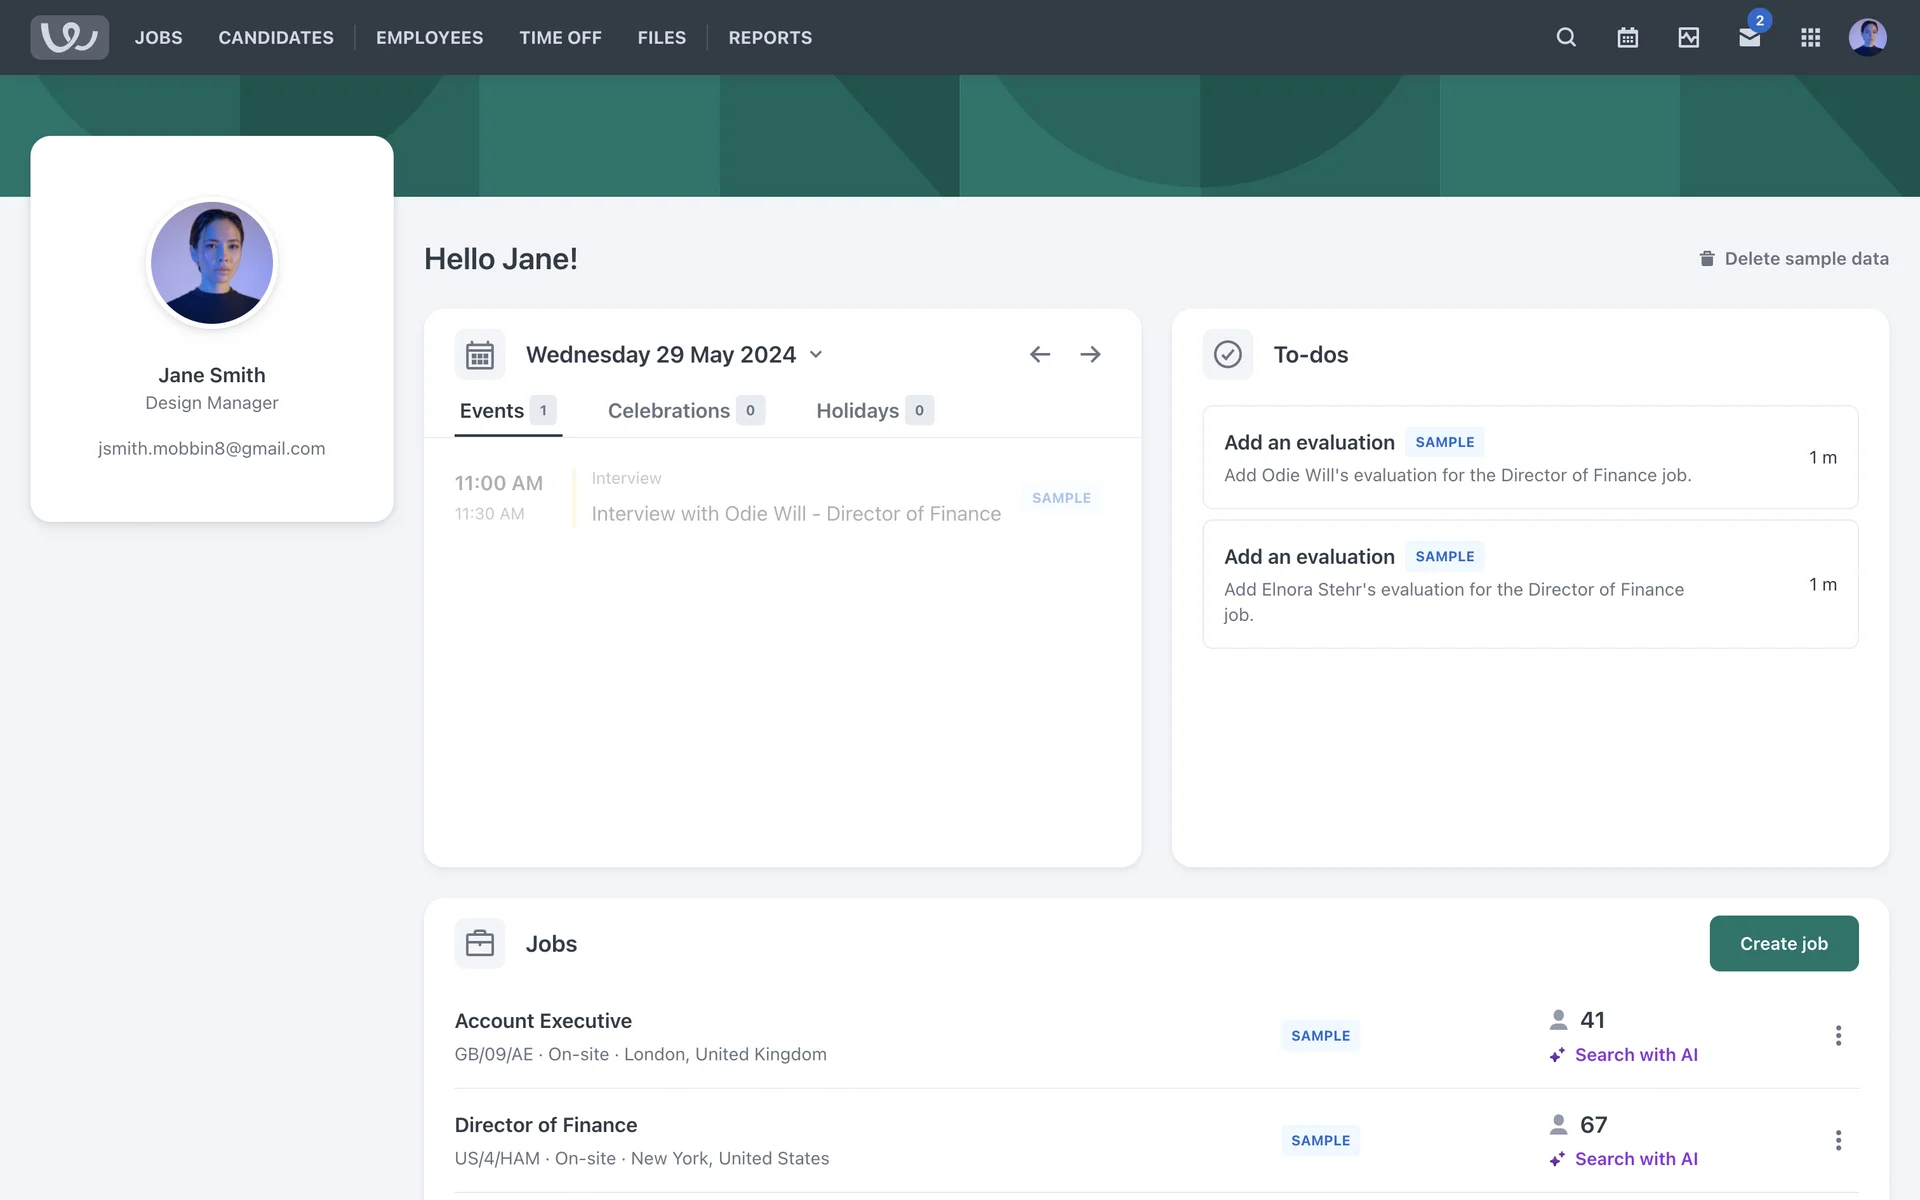
Task: Click the To-dos checkmark icon
Action: (1227, 354)
